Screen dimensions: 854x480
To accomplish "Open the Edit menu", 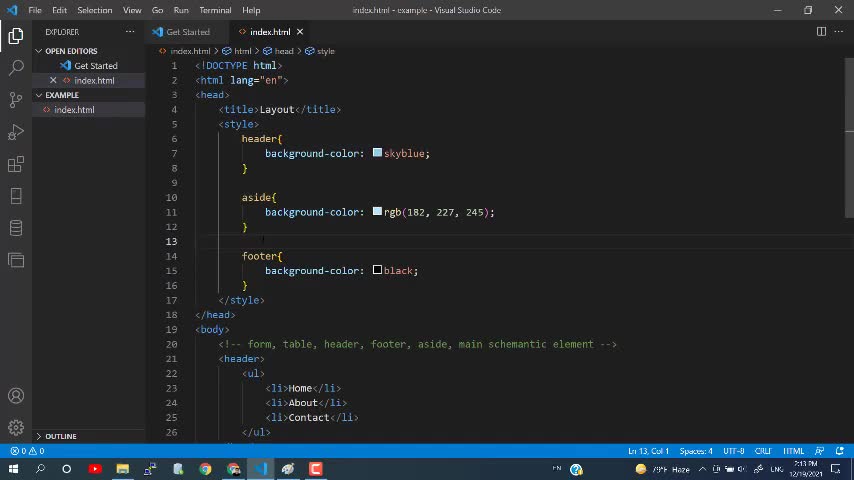I will [59, 10].
